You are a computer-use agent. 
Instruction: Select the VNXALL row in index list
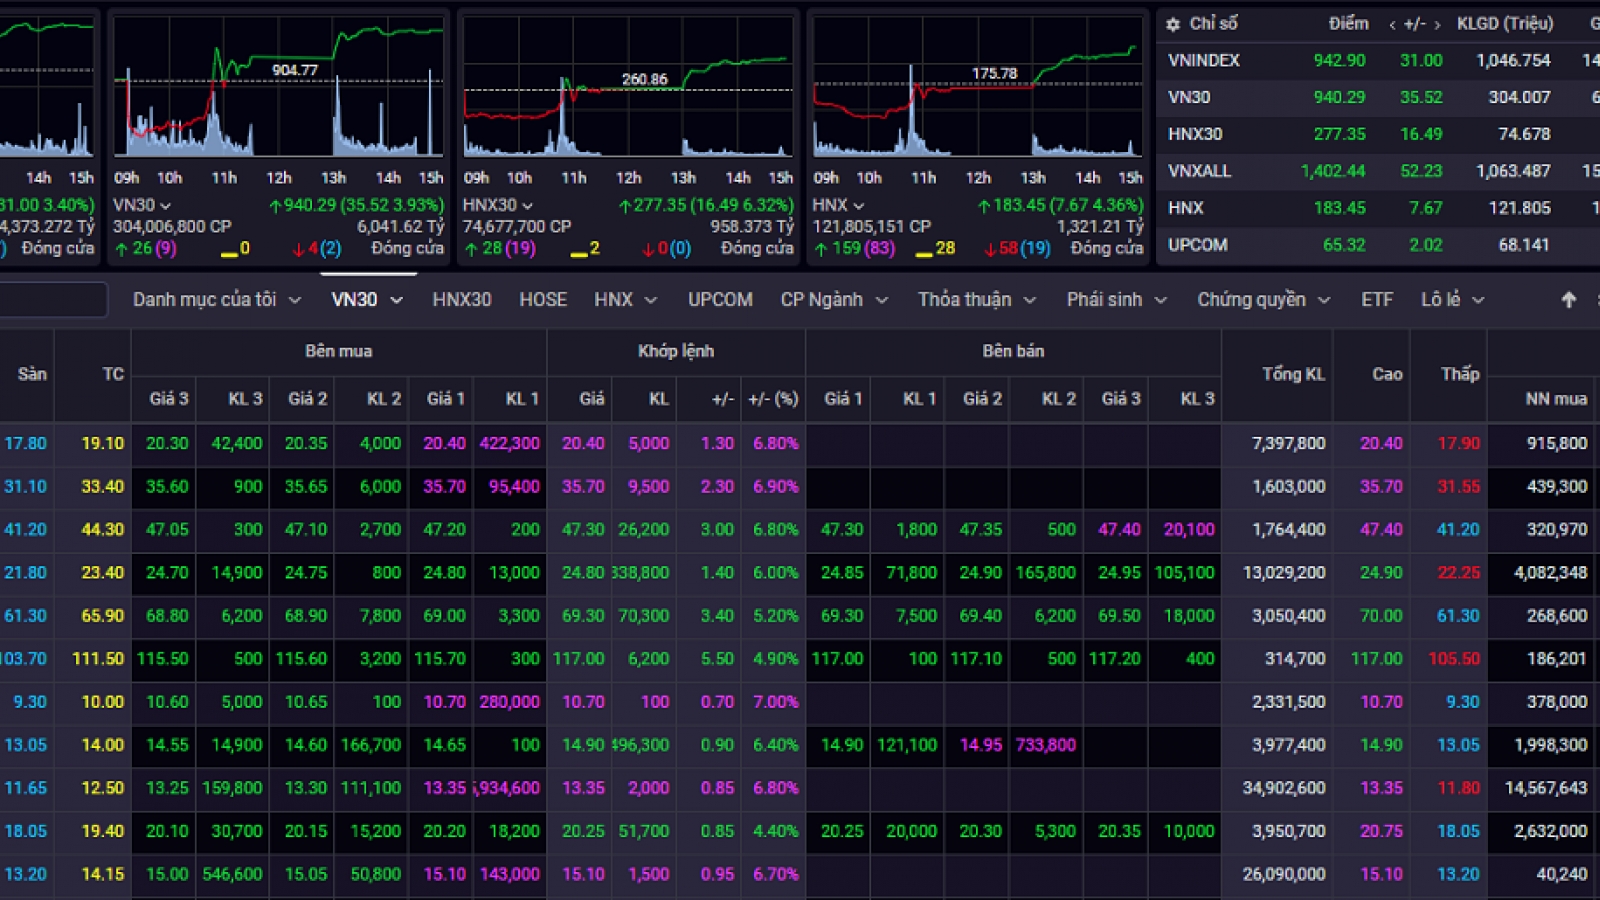(x=1379, y=172)
